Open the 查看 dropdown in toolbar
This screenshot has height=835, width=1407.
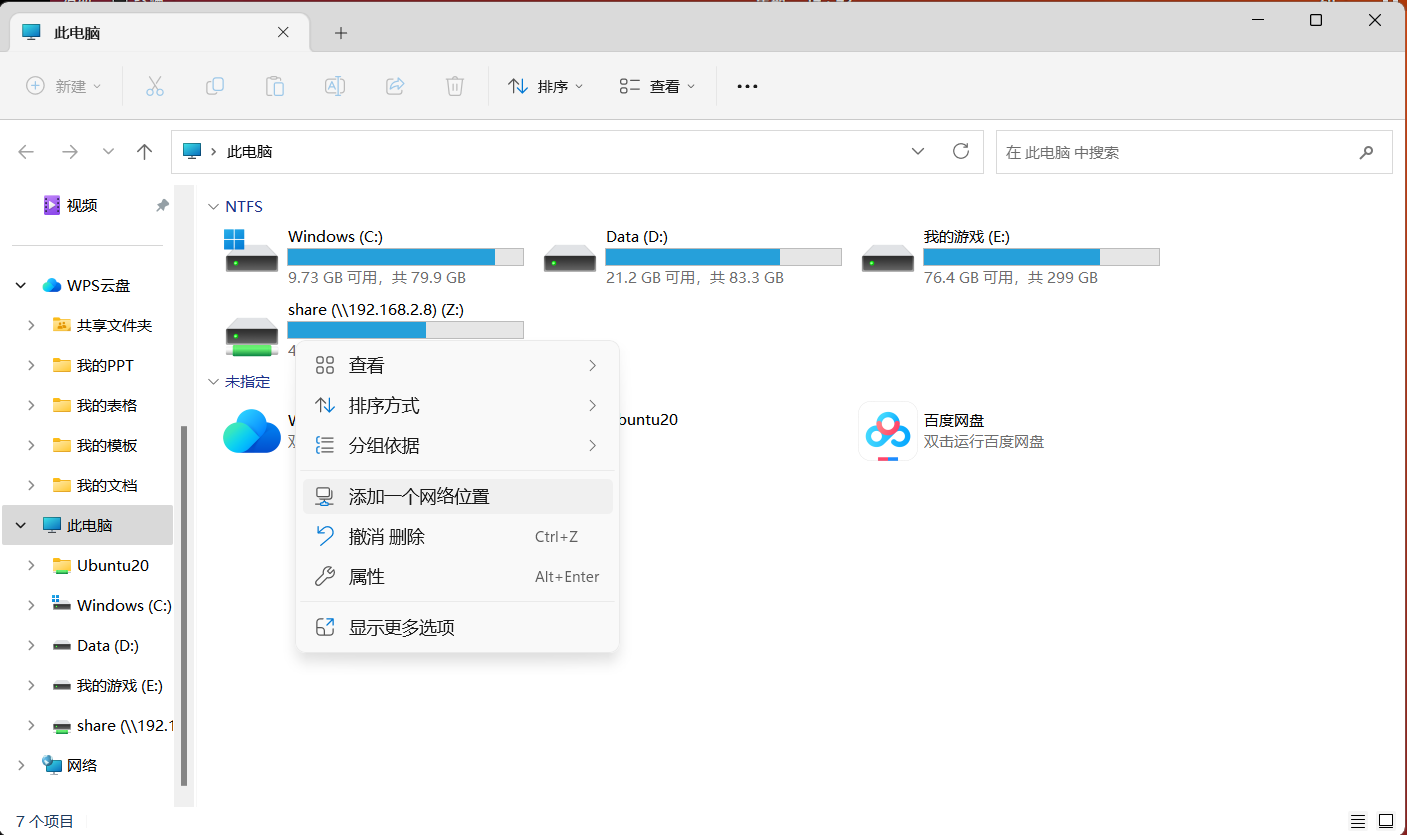point(656,86)
